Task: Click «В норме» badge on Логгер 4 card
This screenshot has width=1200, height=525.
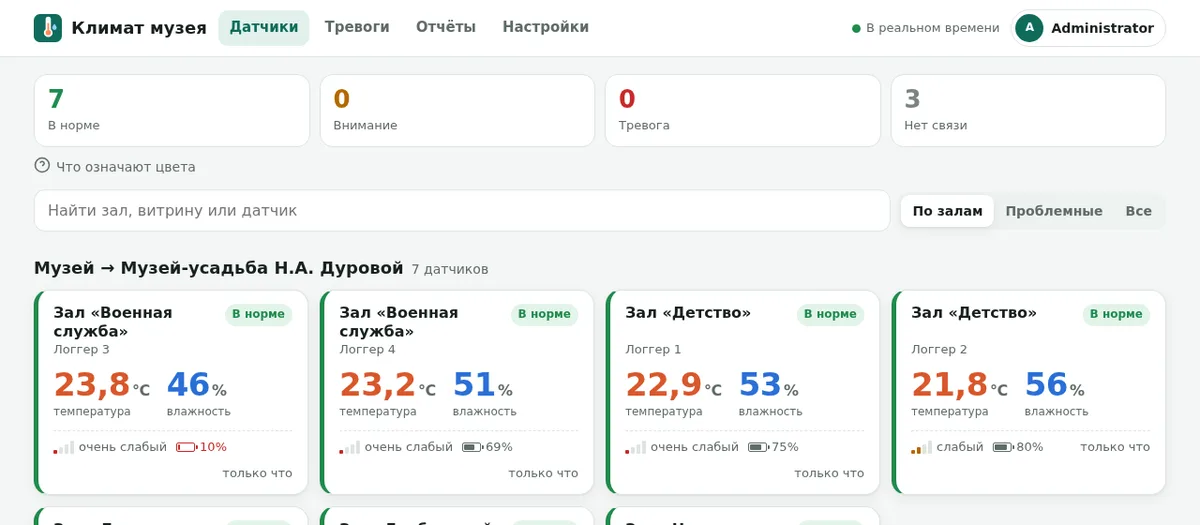Action: pos(544,314)
